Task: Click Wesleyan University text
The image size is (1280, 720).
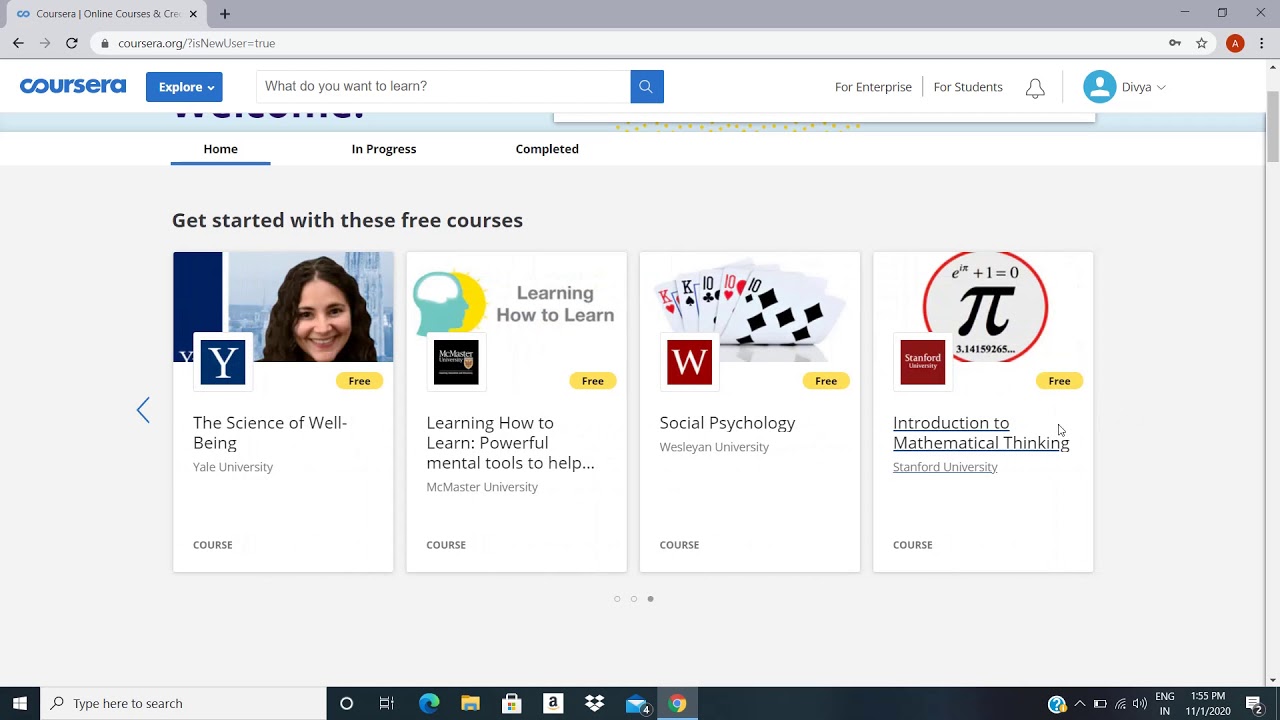Action: tap(714, 447)
